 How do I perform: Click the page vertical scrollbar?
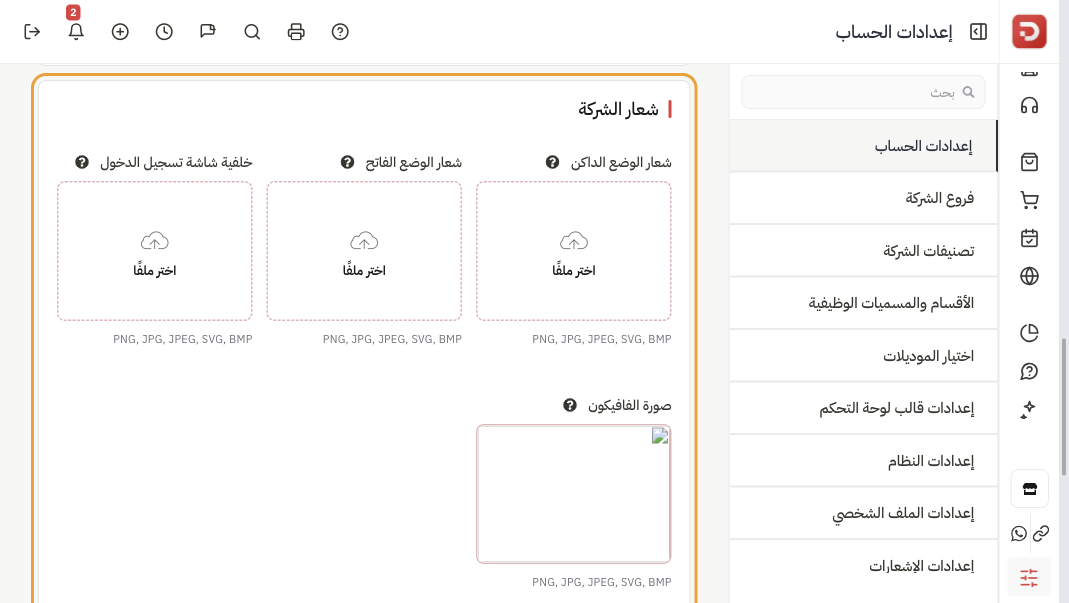[1064, 407]
